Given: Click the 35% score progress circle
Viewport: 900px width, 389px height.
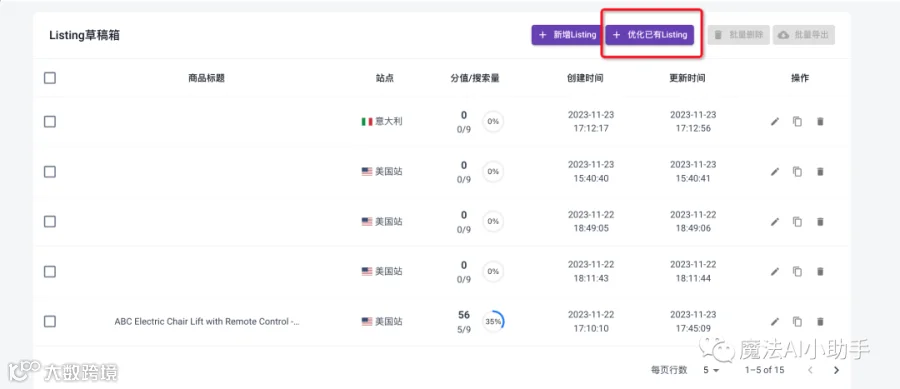Looking at the screenshot, I should (x=493, y=321).
